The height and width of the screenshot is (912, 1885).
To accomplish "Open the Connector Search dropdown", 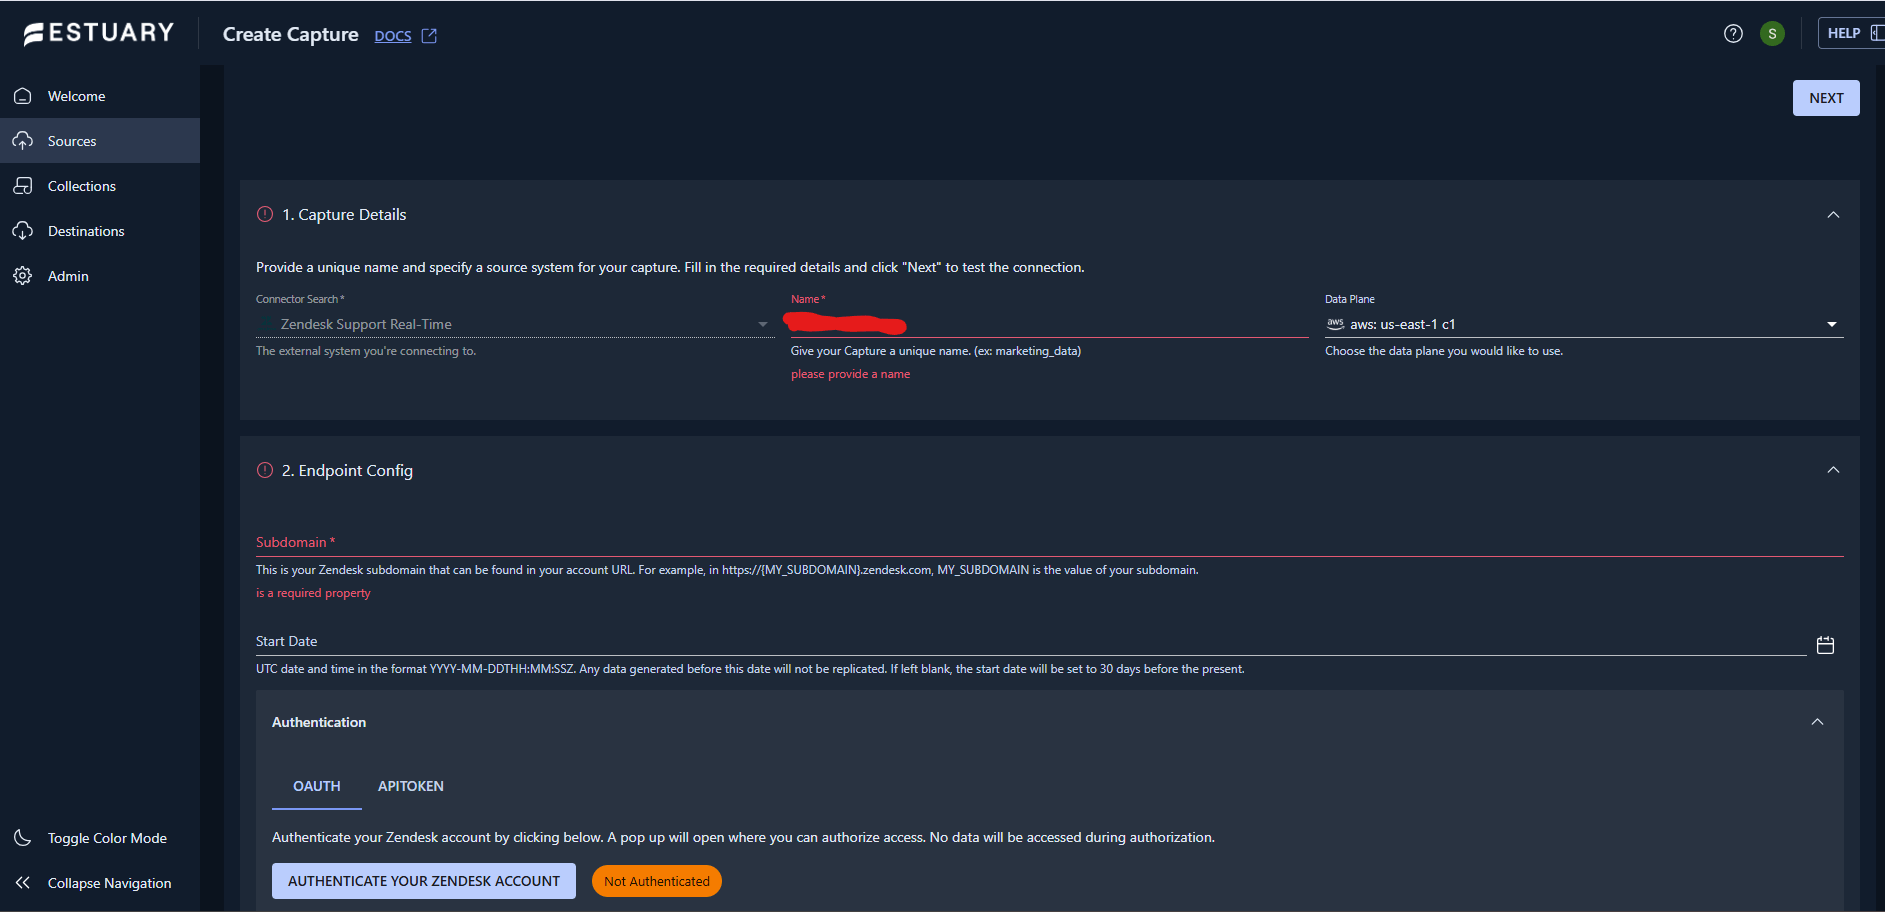I will pyautogui.click(x=762, y=323).
